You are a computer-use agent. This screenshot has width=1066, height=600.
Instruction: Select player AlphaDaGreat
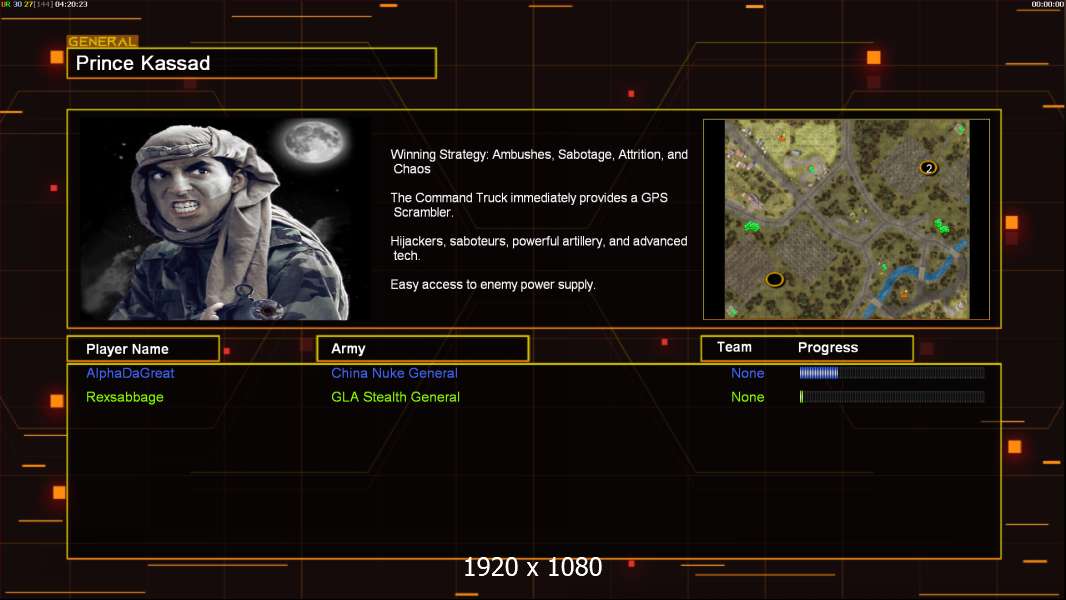click(x=130, y=373)
